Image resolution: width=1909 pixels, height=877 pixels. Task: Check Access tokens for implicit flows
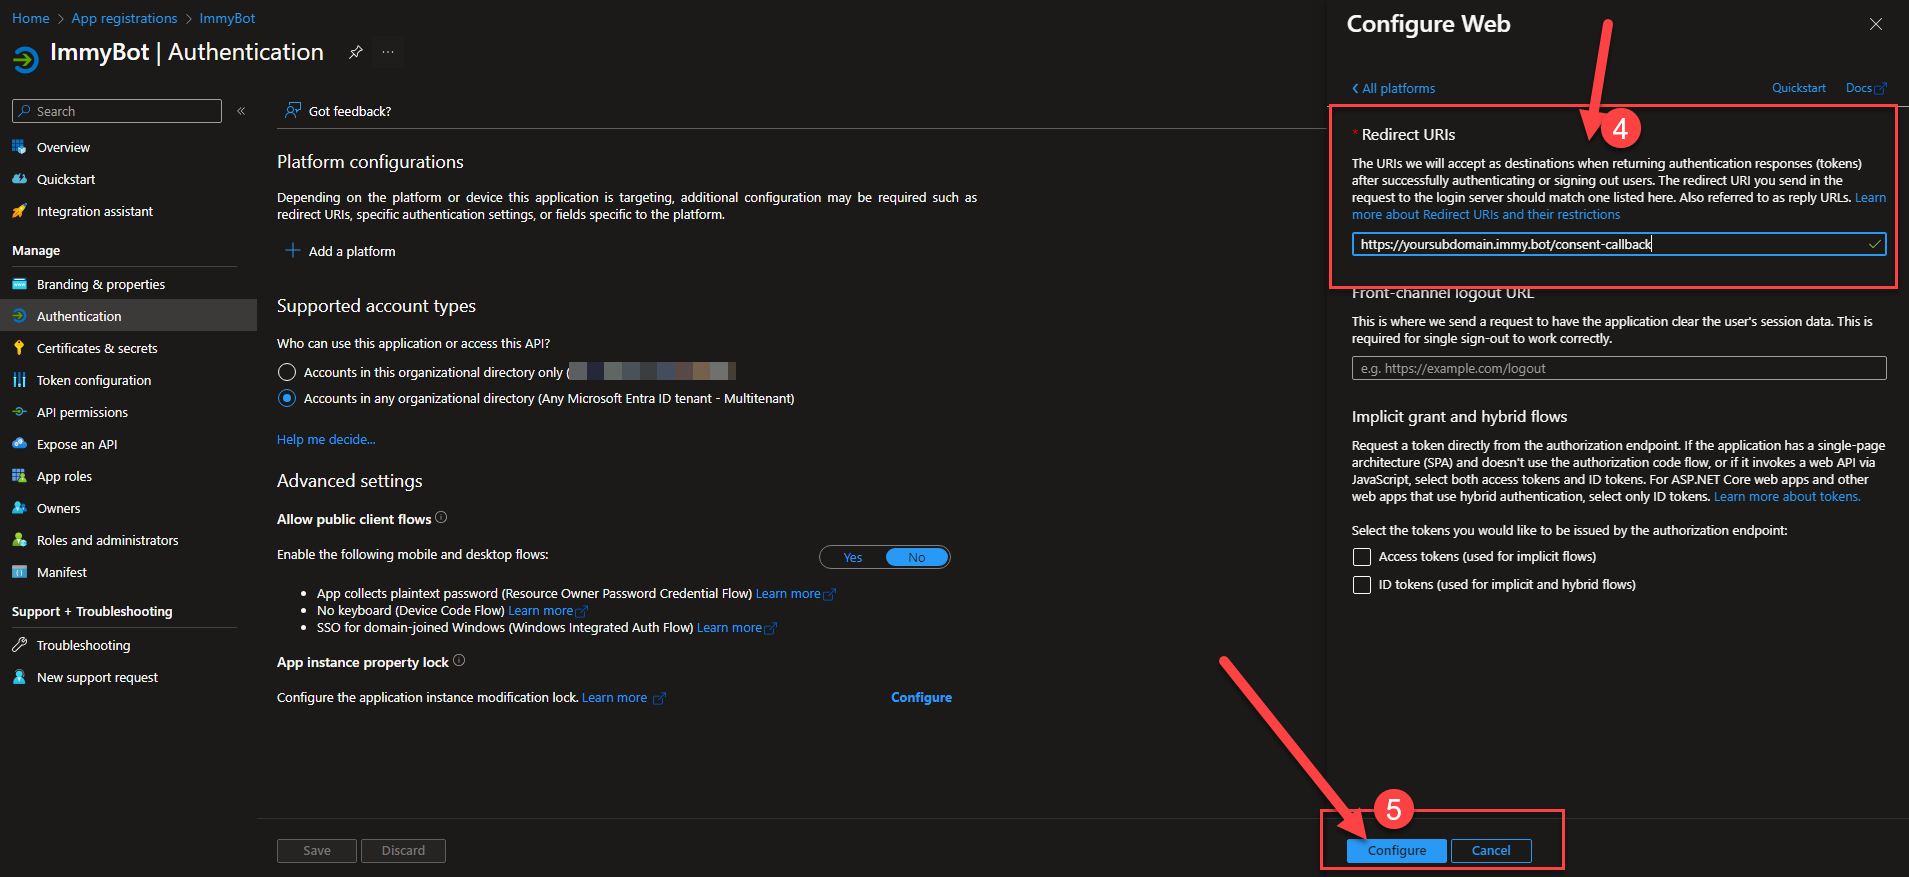point(1362,557)
